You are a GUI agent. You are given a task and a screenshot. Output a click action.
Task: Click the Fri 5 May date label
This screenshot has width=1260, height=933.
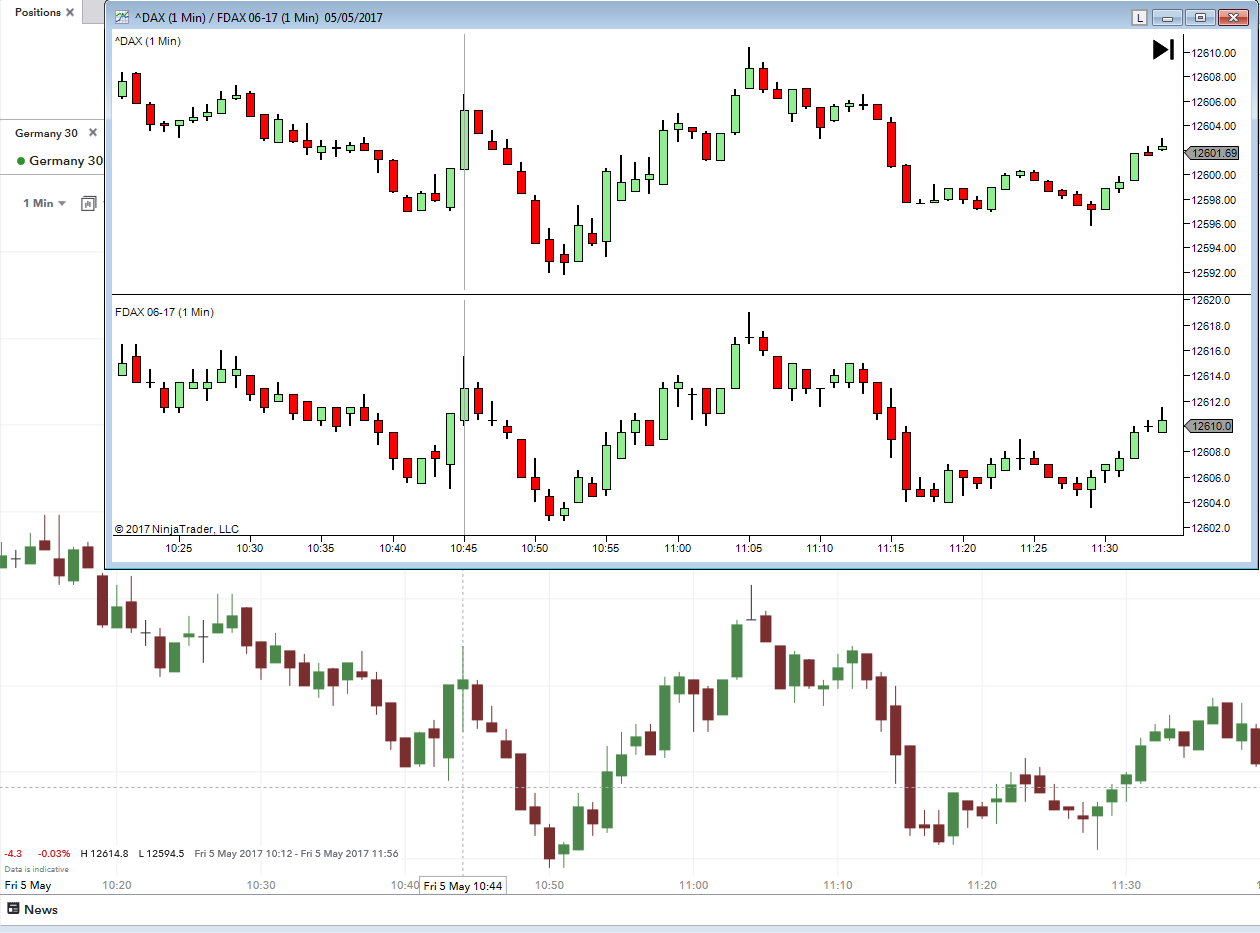coord(28,886)
